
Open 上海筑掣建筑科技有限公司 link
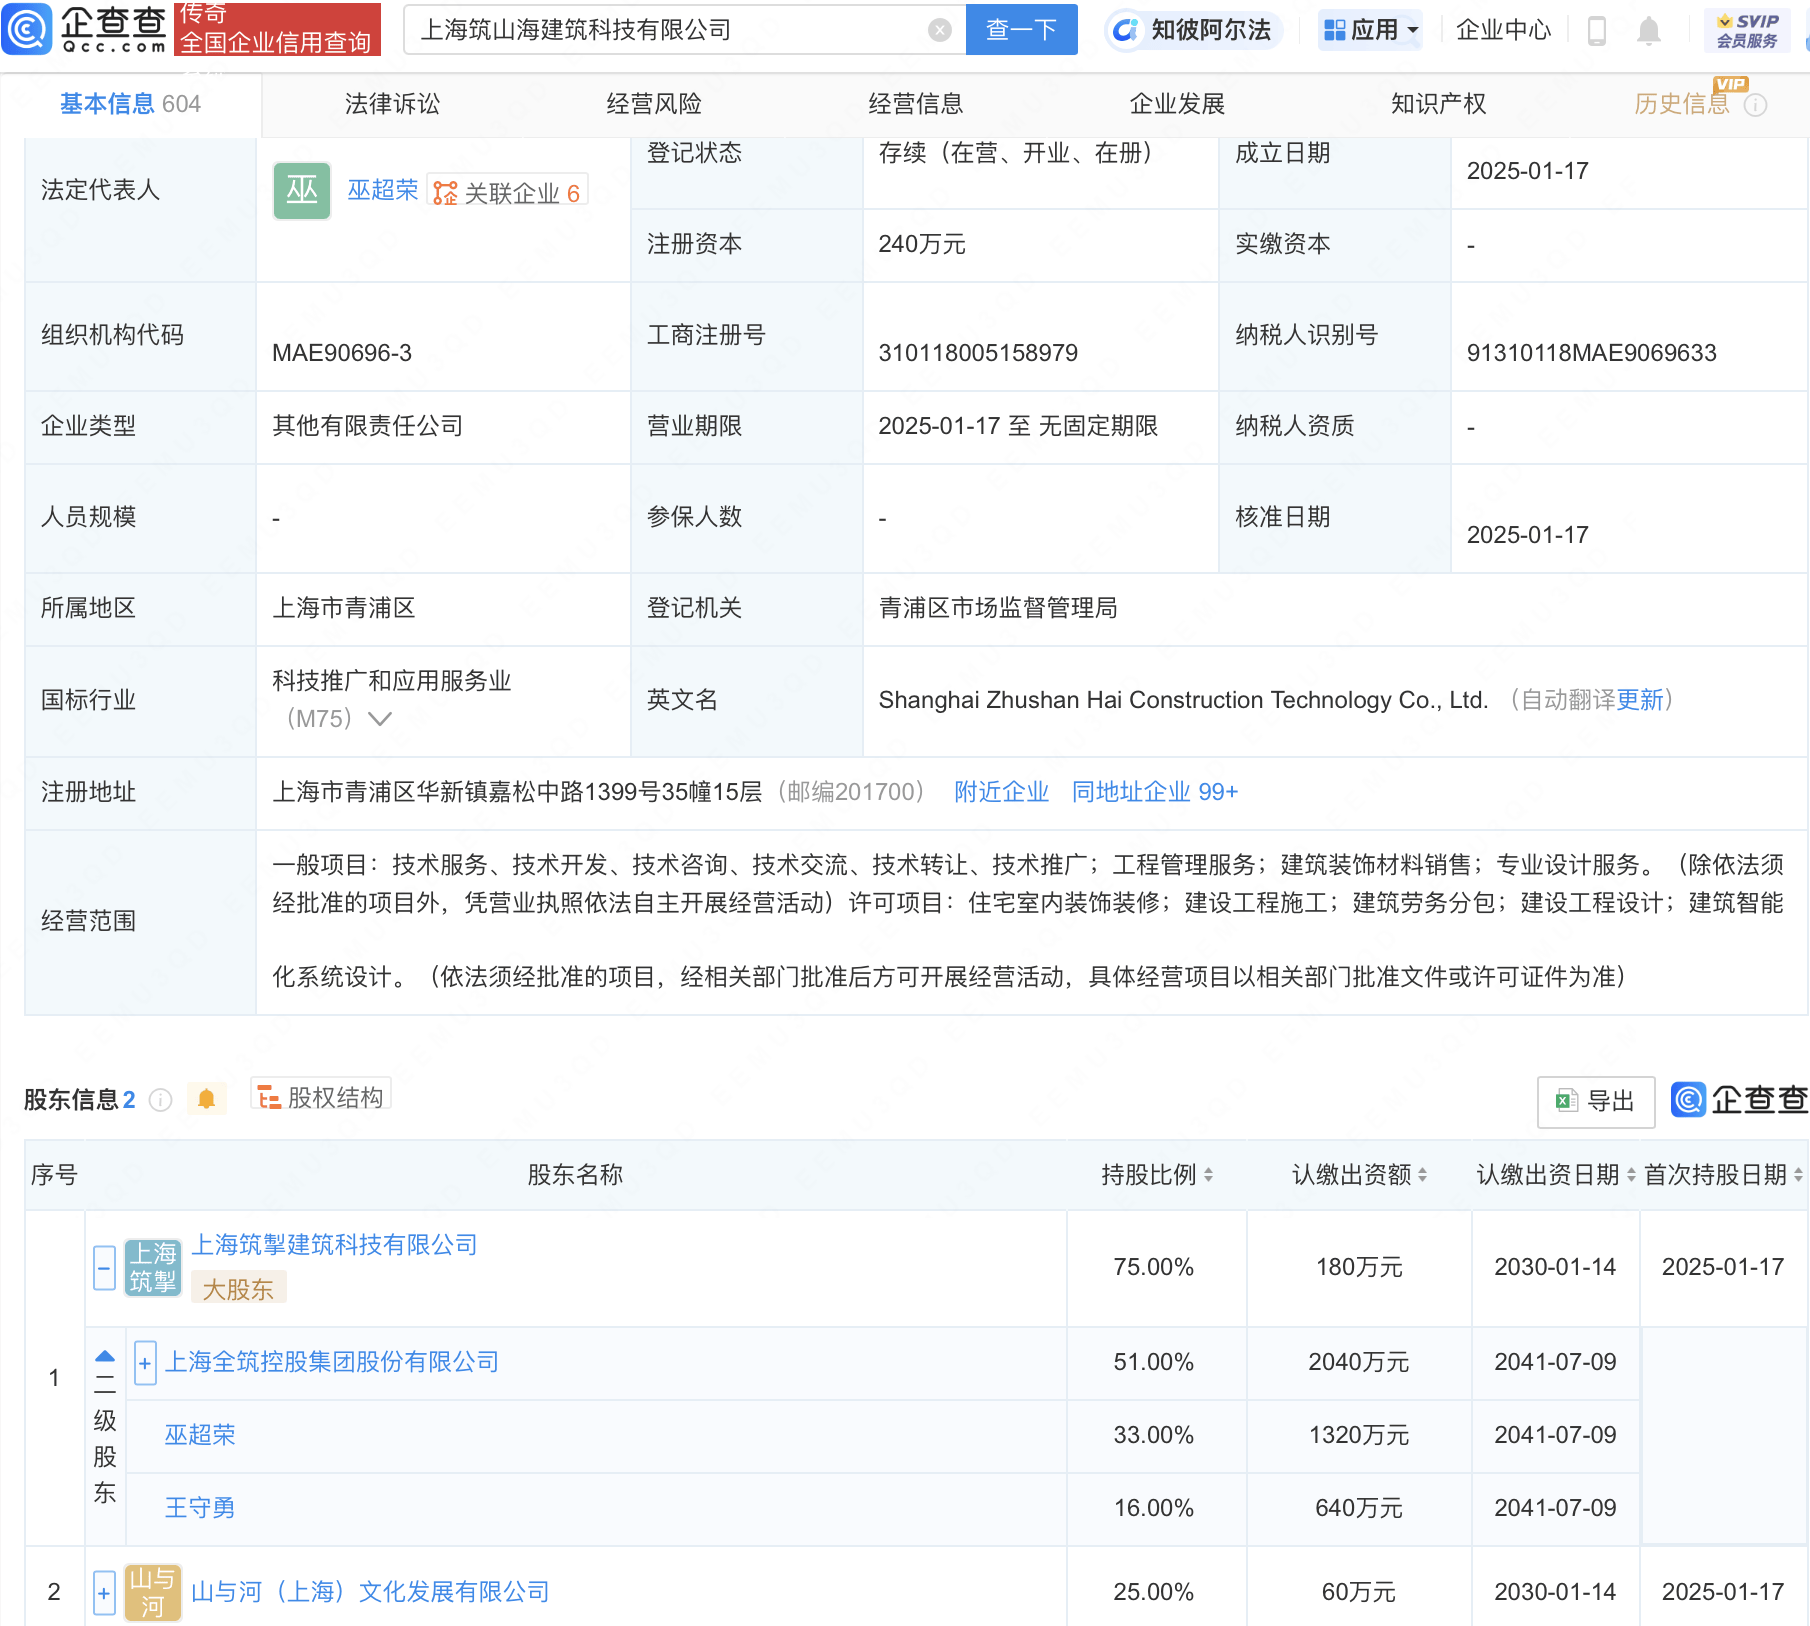[334, 1245]
